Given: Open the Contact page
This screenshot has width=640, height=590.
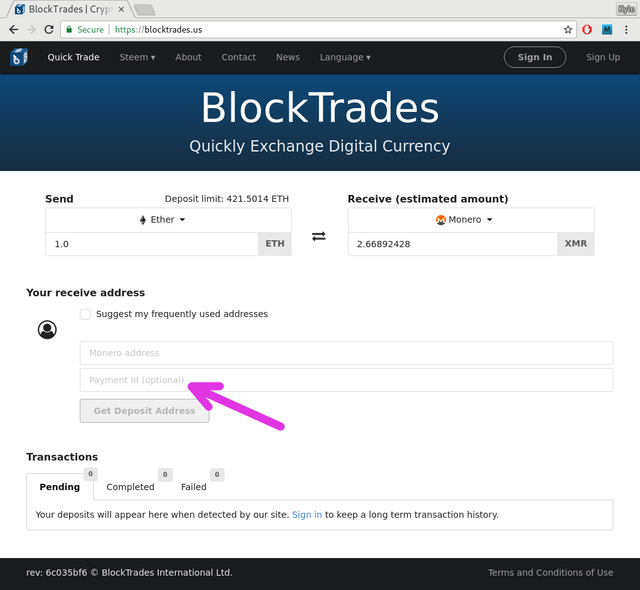Looking at the screenshot, I should [x=238, y=57].
